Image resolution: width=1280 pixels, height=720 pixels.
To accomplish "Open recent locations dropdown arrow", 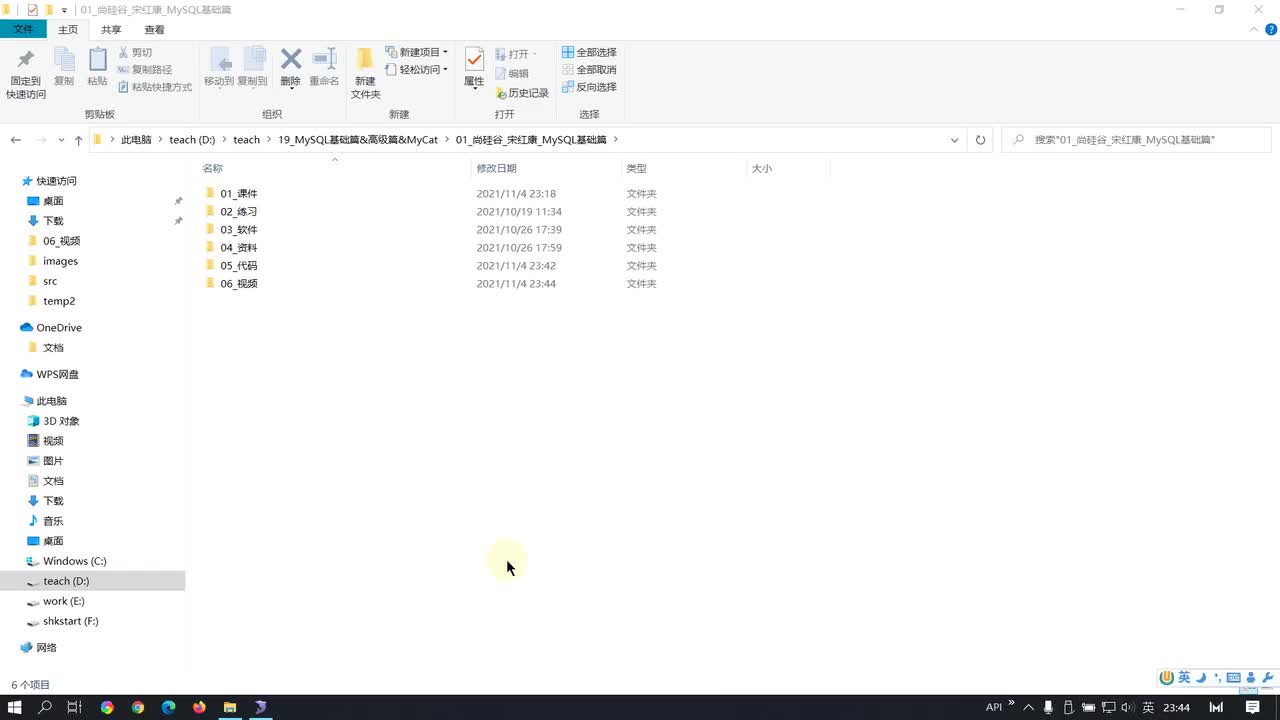I will (x=62, y=140).
